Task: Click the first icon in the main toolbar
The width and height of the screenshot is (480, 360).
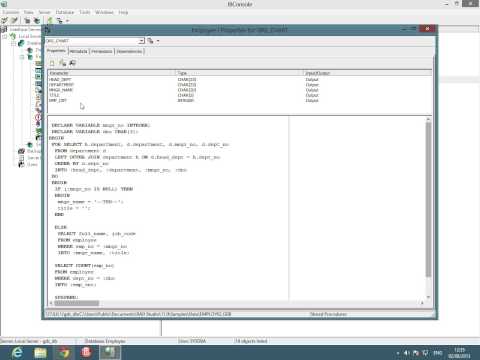Action: point(5,21)
